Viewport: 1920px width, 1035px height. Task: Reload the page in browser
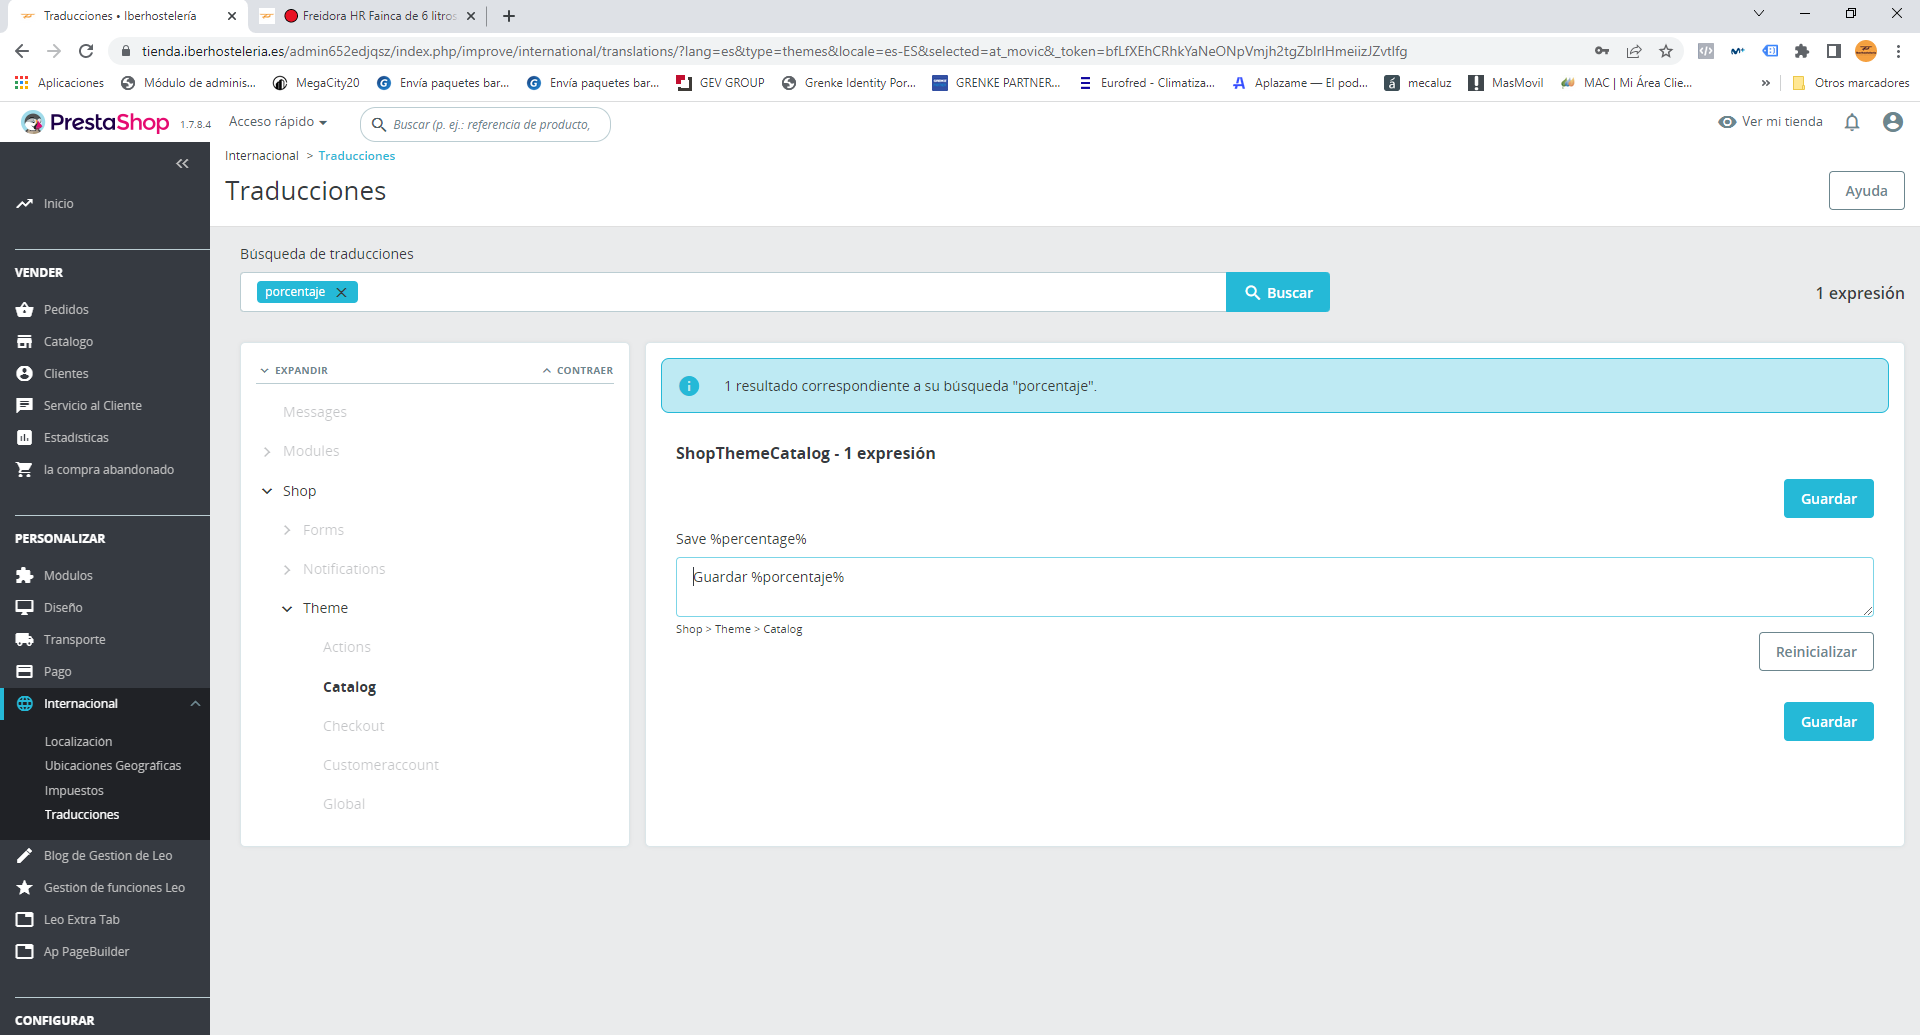tap(86, 51)
